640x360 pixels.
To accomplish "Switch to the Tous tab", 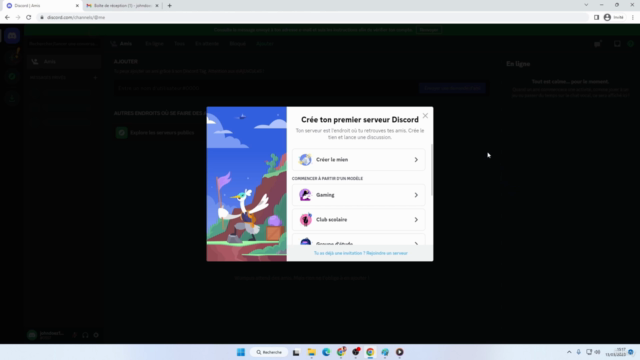I will pyautogui.click(x=179, y=44).
